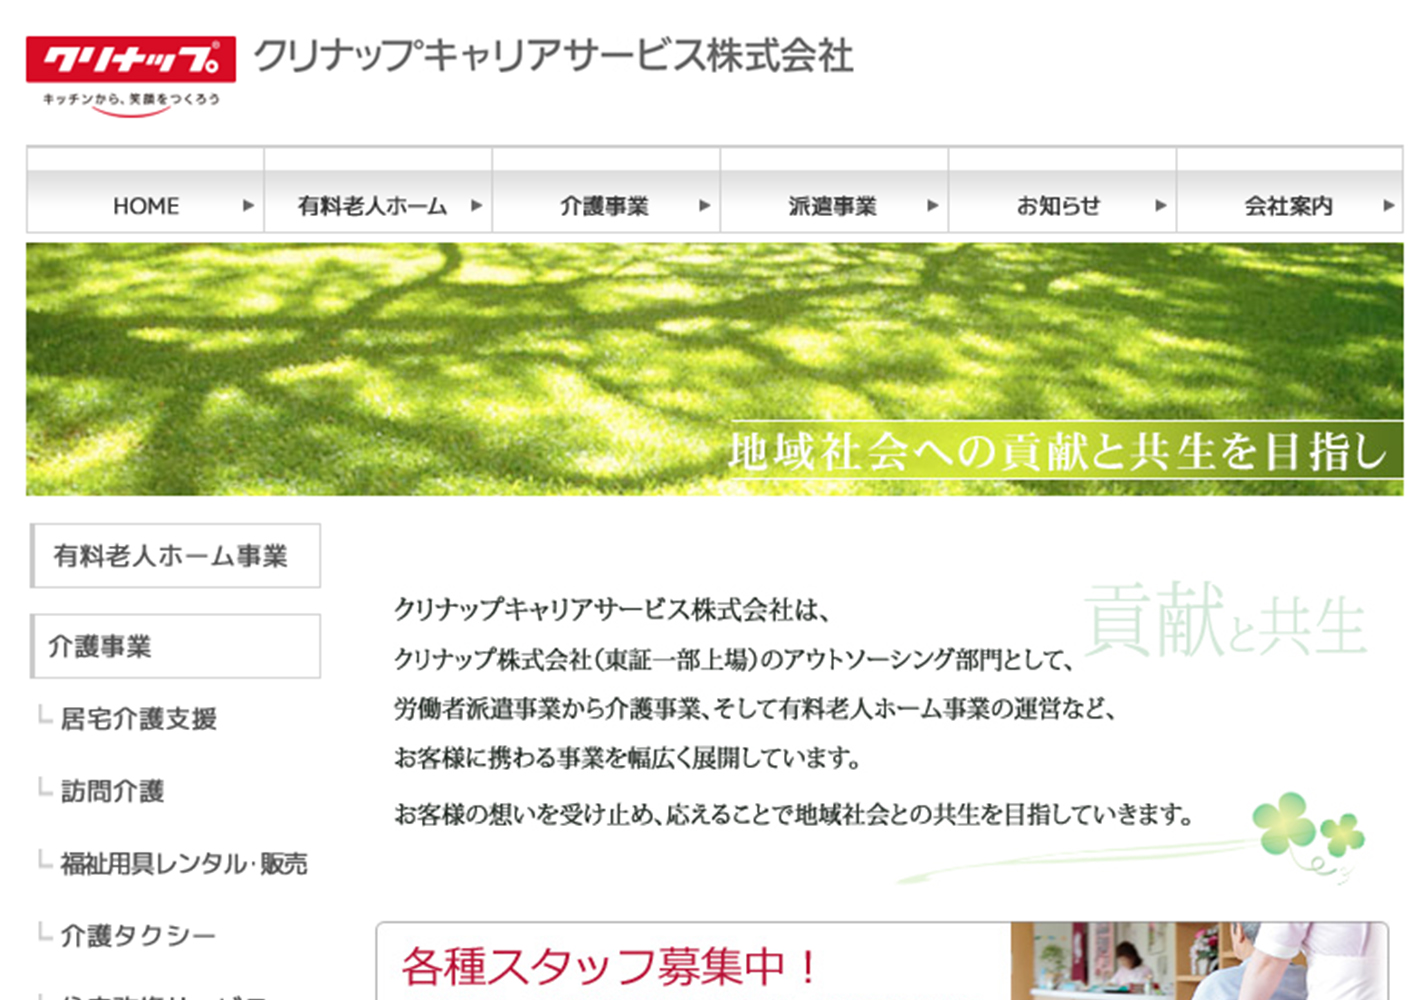Click the green lawn hero banner image
This screenshot has height=1000, width=1428.
point(714,369)
